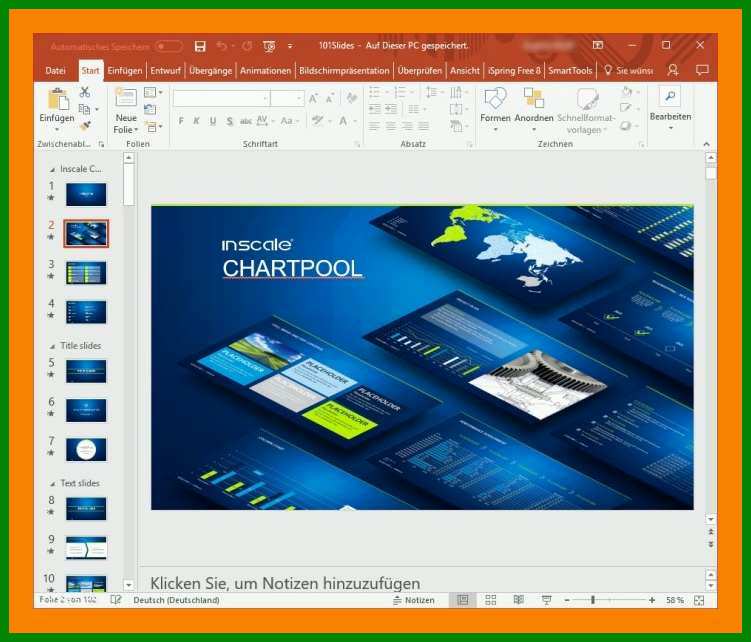The height and width of the screenshot is (642, 751).
Task: Switch to Normal view icon in status bar
Action: click(x=463, y=600)
